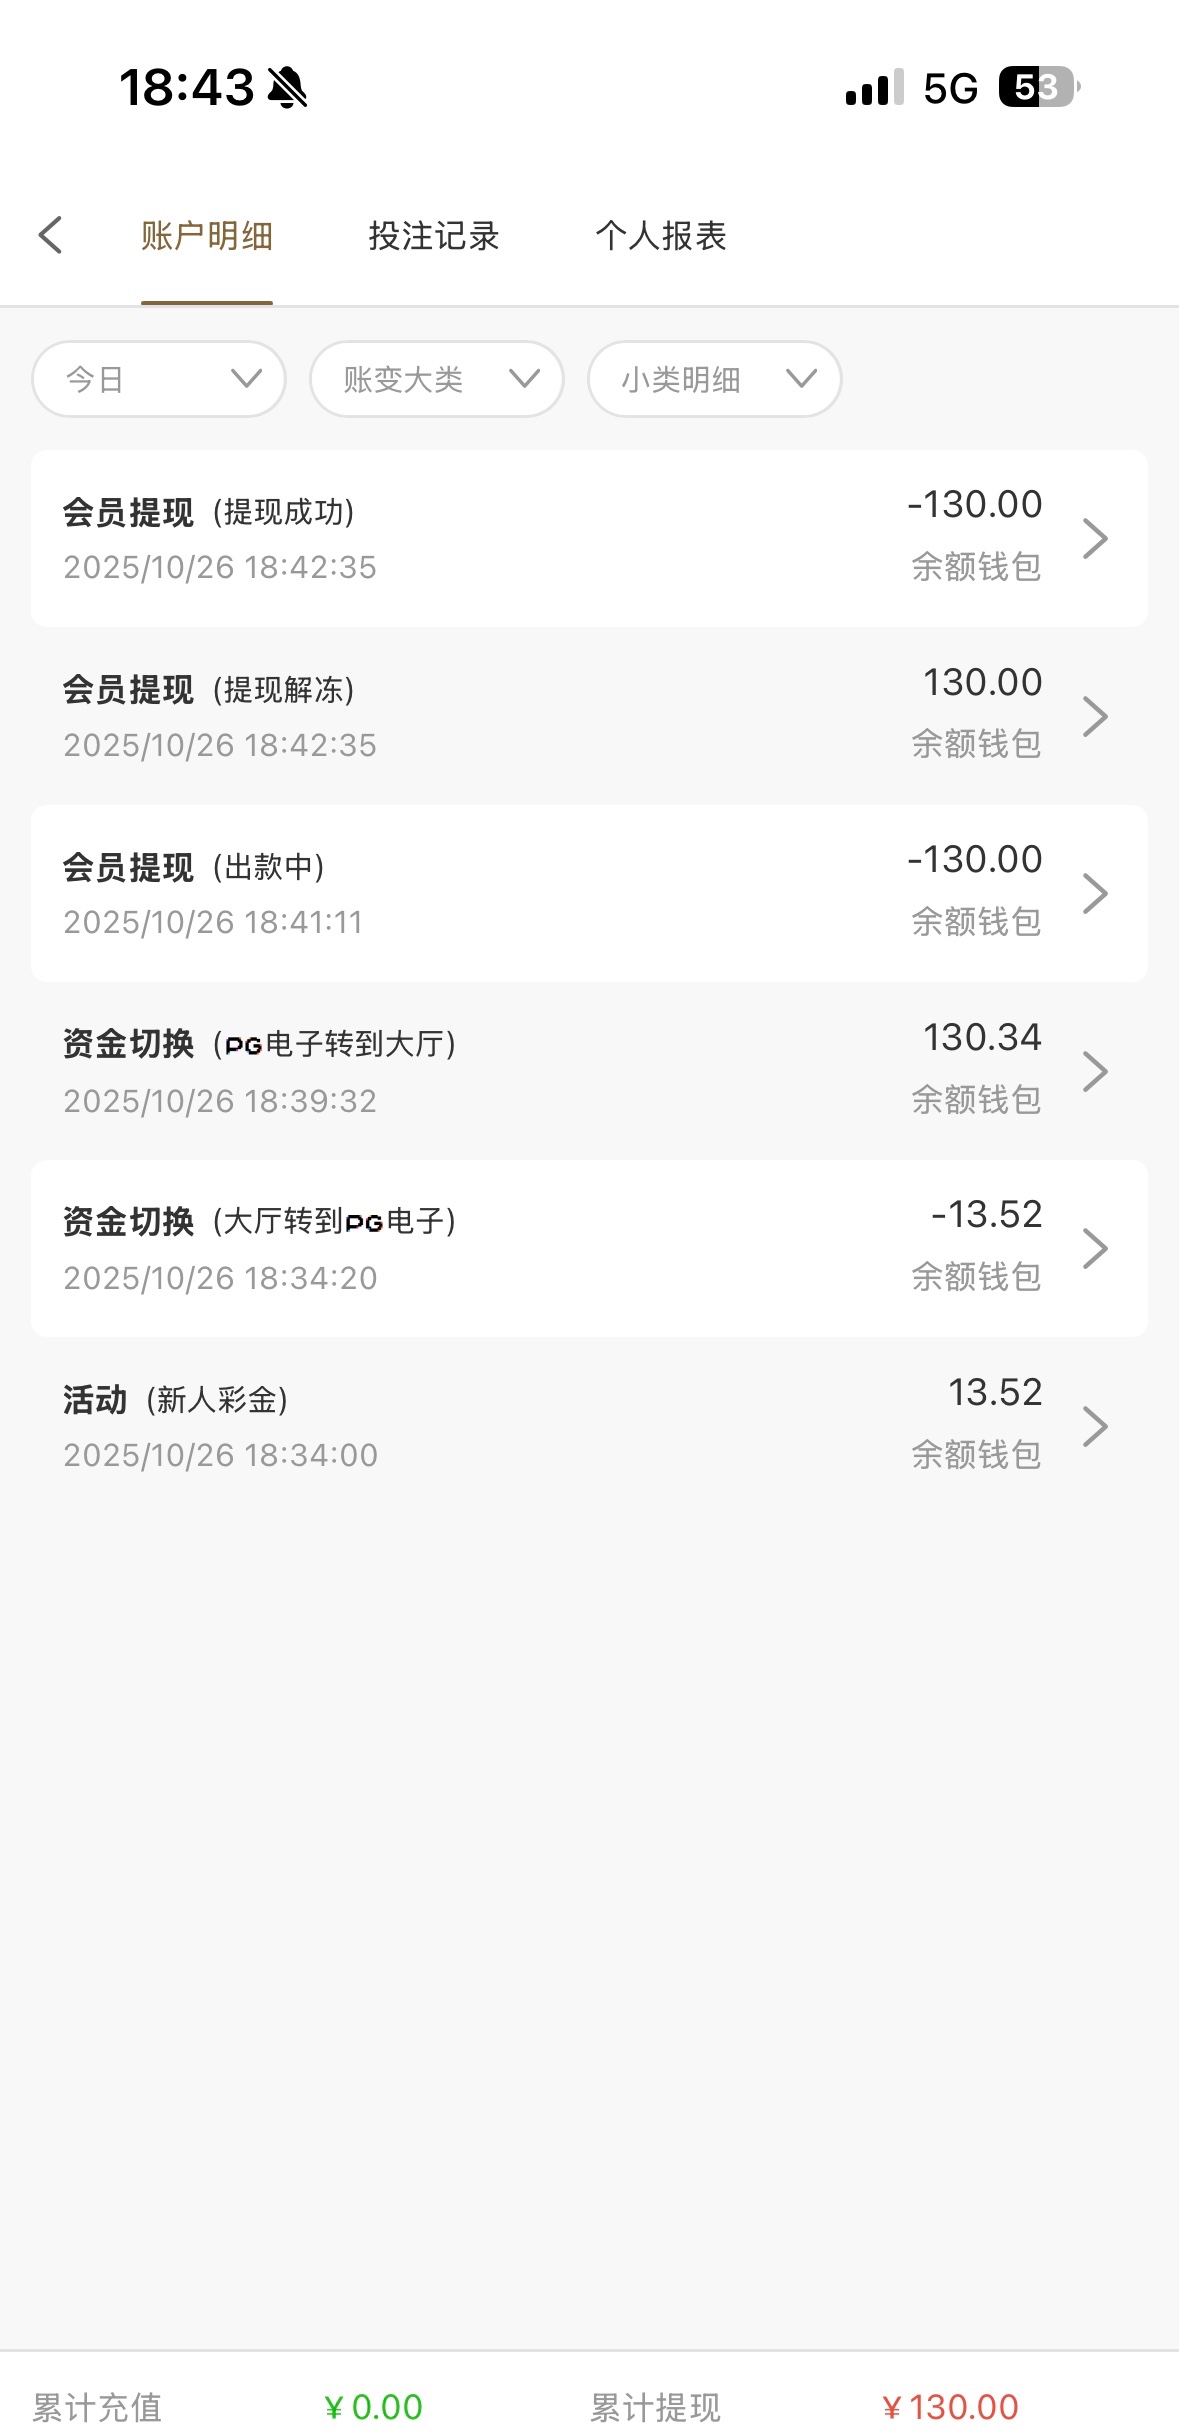
Task: Tap arrow on PG电子转到大厅 transfer
Action: [1095, 1071]
